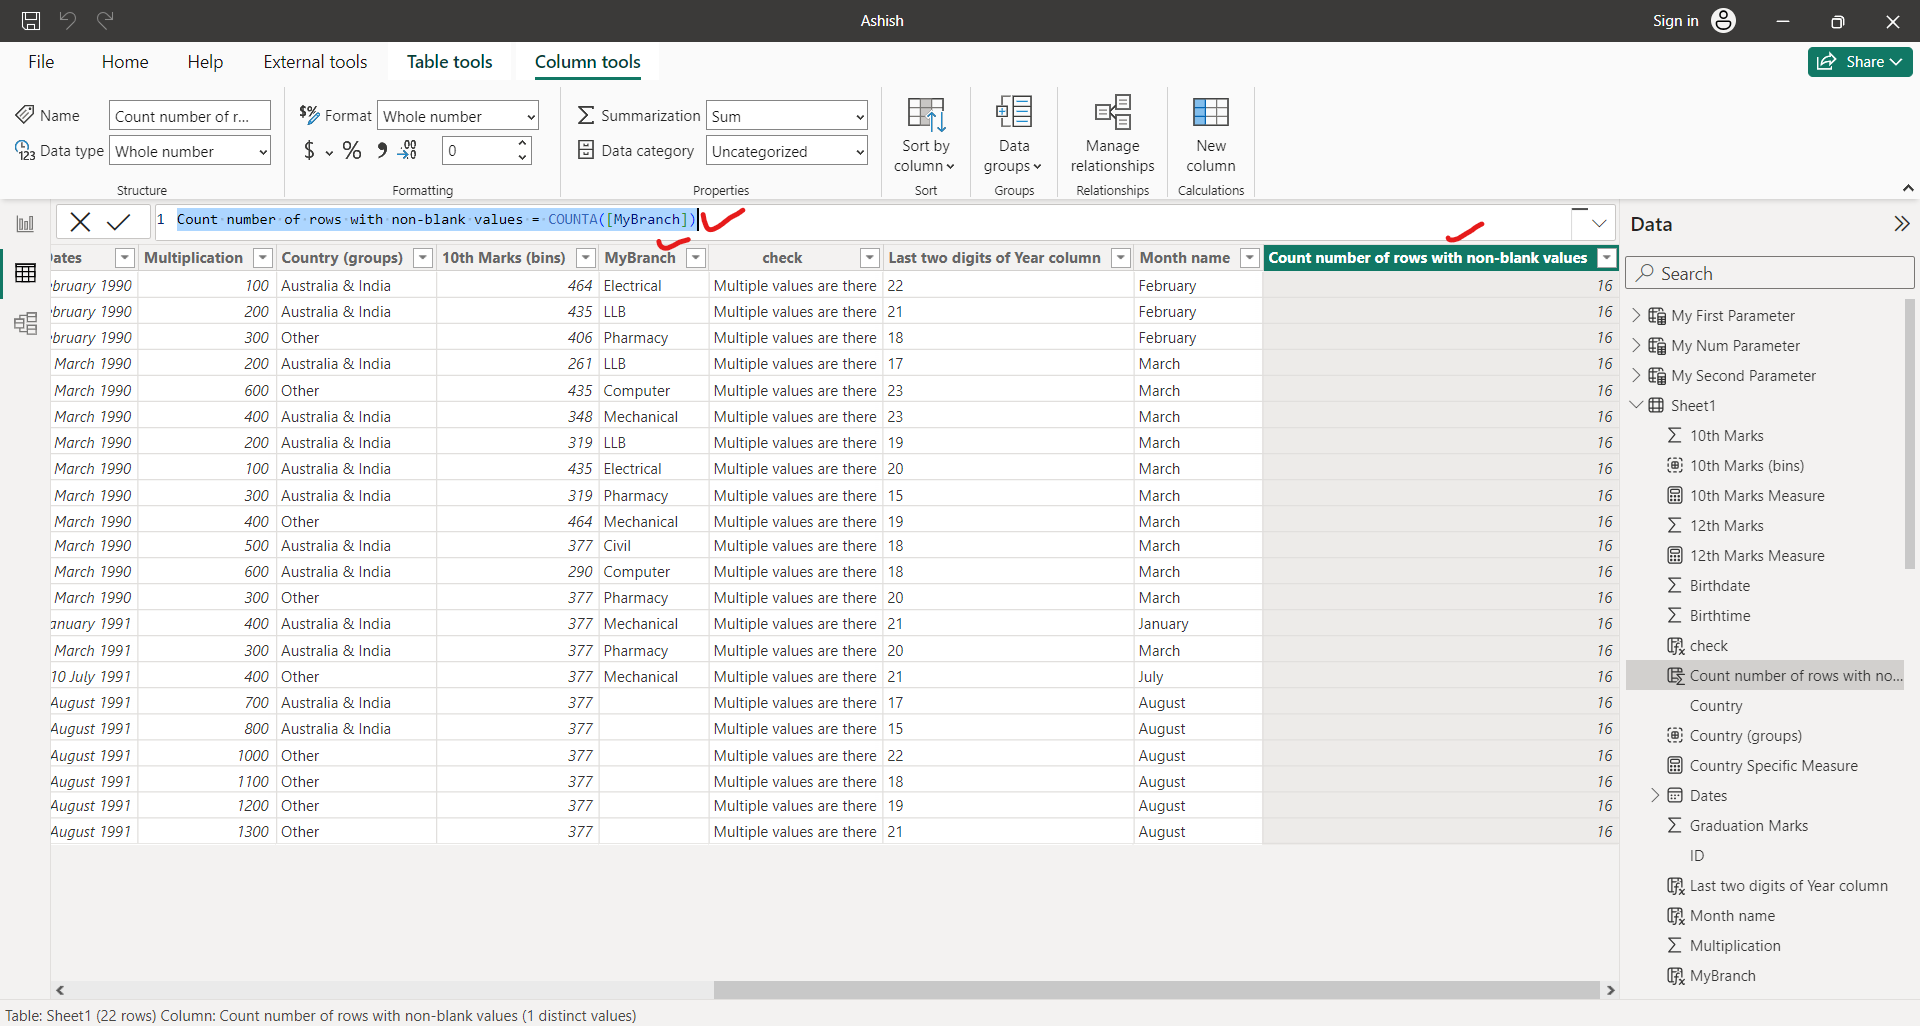This screenshot has height=1026, width=1920.
Task: Switch to Model view icon
Action: [25, 323]
